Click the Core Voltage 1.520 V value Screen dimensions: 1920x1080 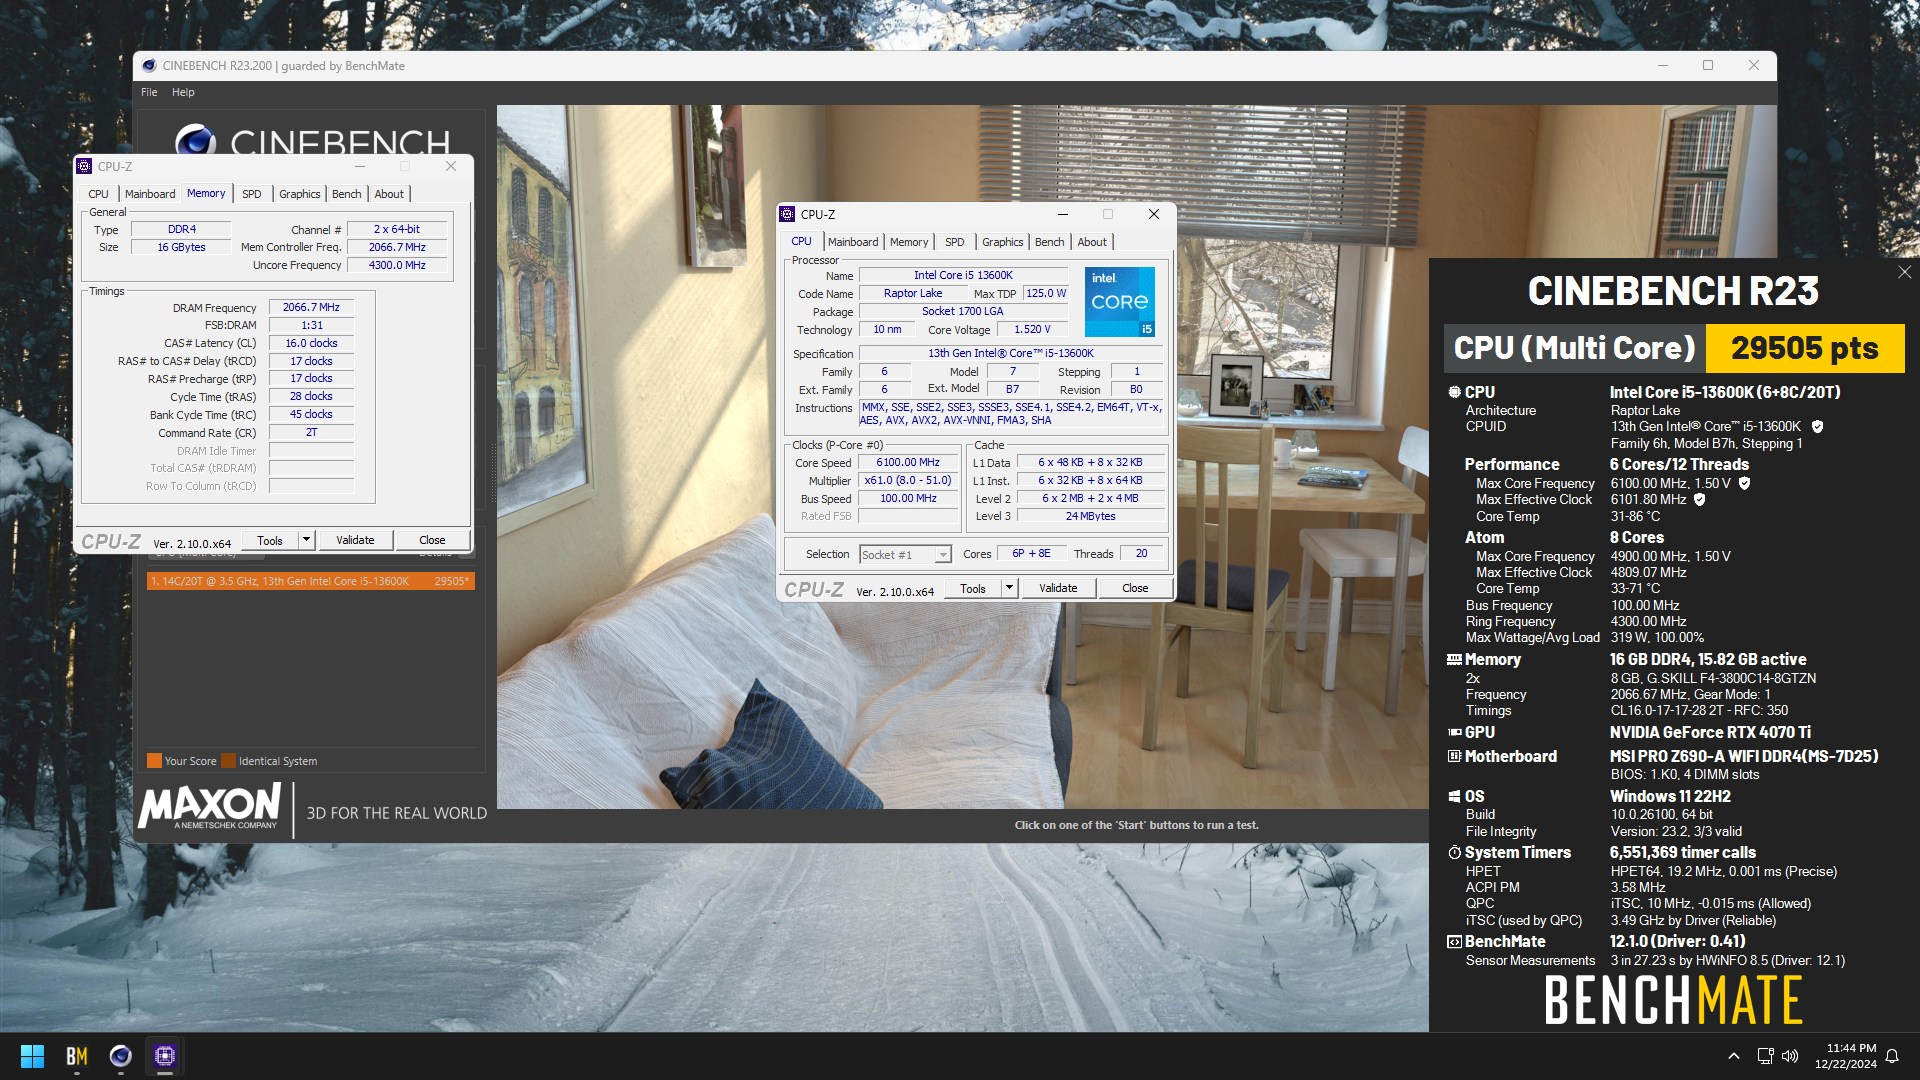point(1032,329)
